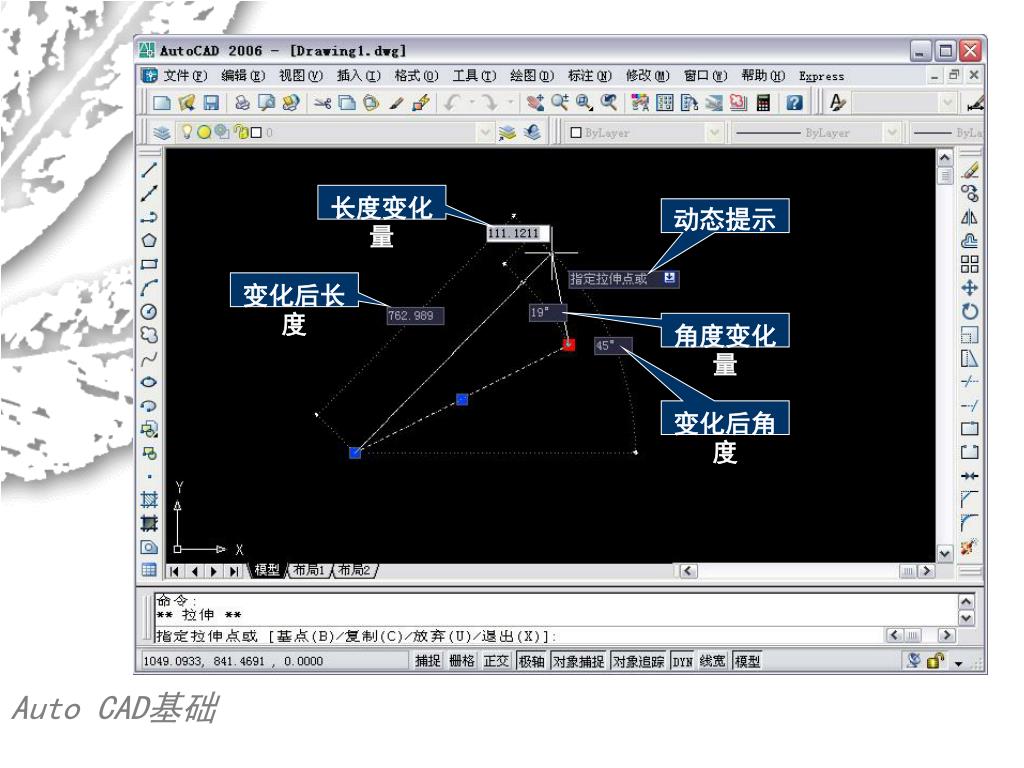This screenshot has width=1024, height=768.
Task: Expand the layer list dropdown
Action: [x=485, y=133]
